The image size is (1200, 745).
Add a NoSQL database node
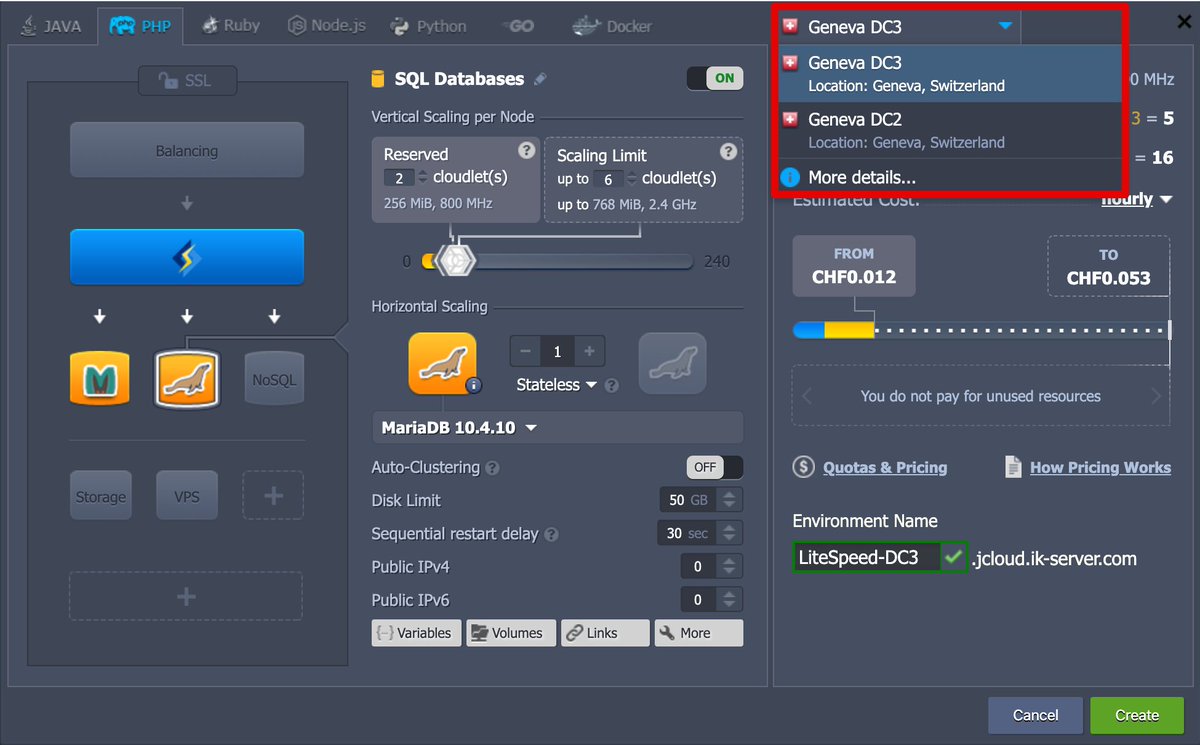pyautogui.click(x=274, y=379)
